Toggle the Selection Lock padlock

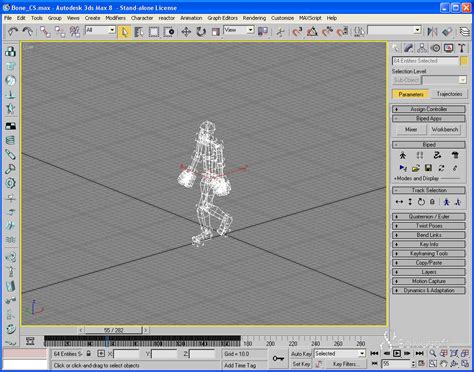[89, 354]
